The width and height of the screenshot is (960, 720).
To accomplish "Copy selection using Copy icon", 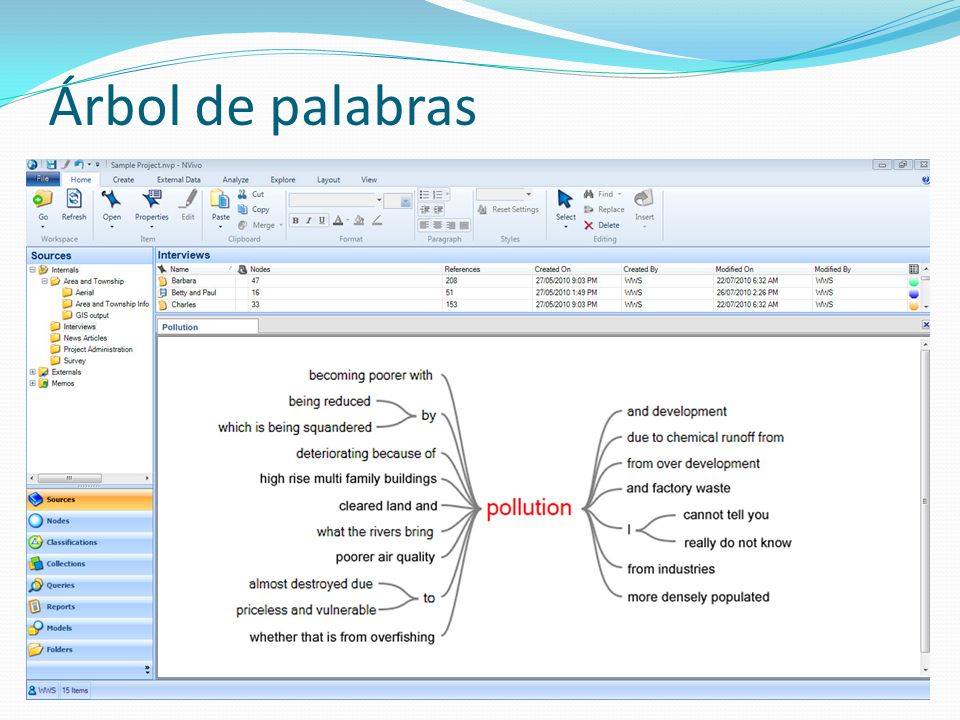I will (x=242, y=209).
